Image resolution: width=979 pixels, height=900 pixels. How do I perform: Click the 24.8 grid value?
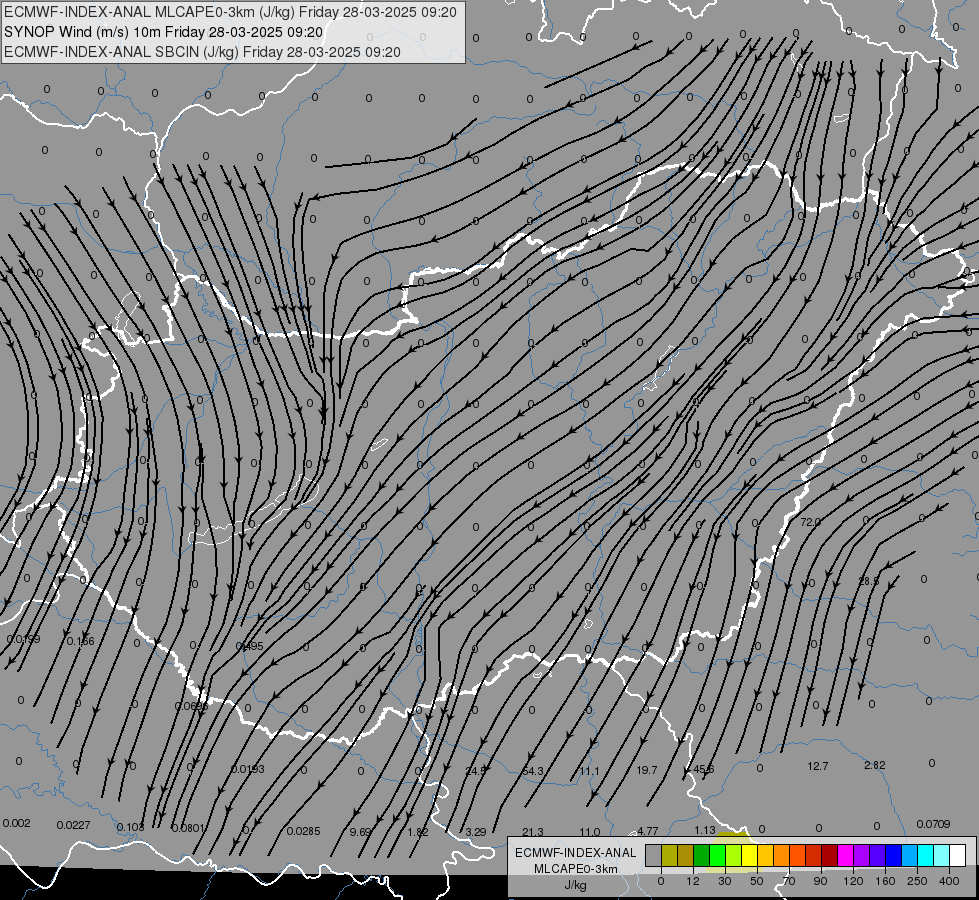pos(476,771)
